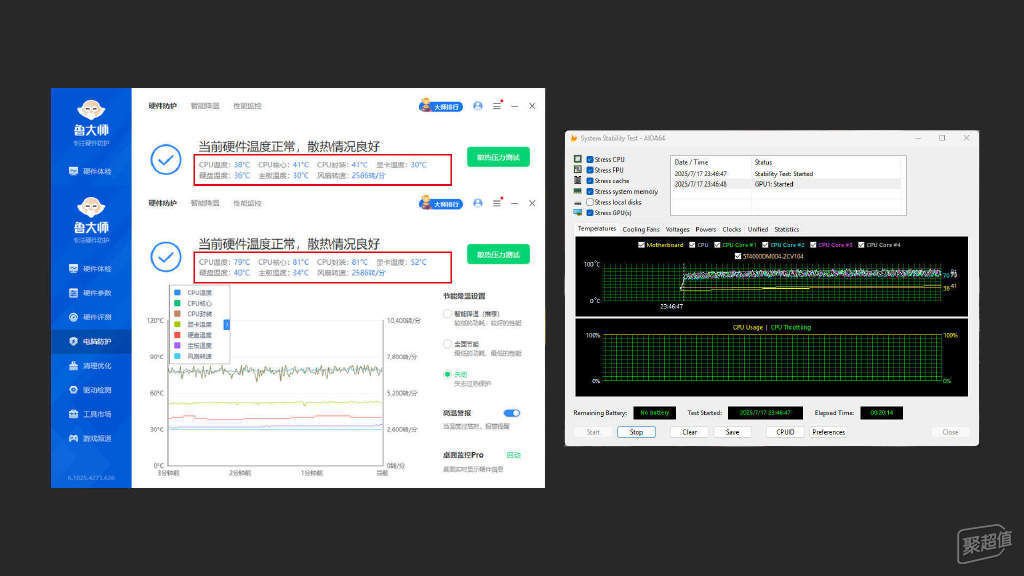Select the 关闭 energy-saving radio option
This screenshot has width=1024, height=576.
click(x=447, y=374)
